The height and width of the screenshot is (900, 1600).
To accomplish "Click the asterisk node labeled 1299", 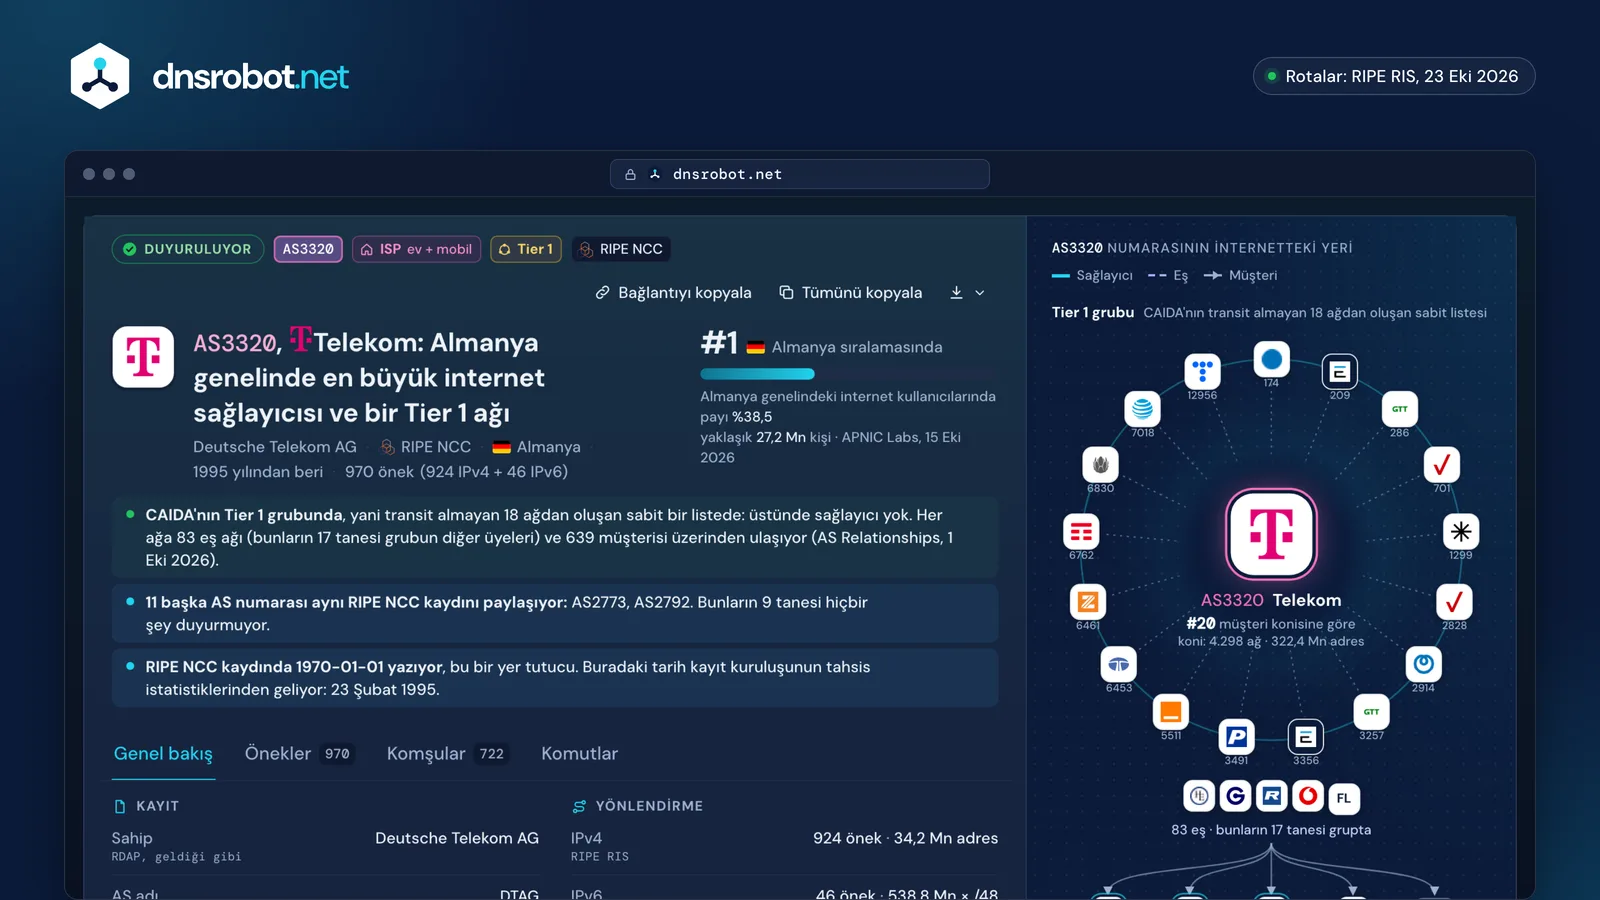I will click(1461, 531).
